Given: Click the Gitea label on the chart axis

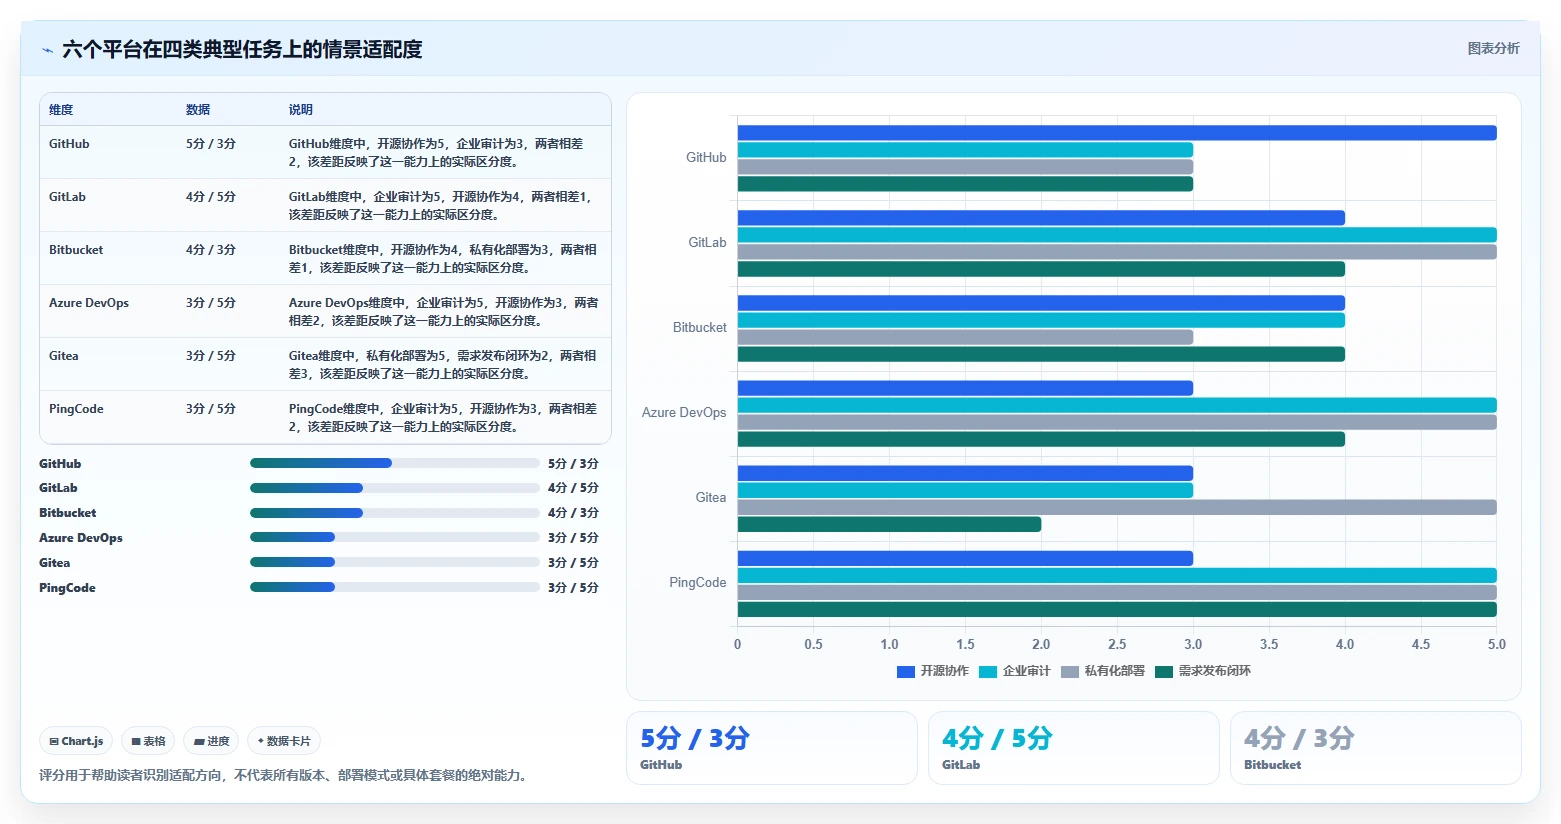Looking at the screenshot, I should click(x=711, y=497).
